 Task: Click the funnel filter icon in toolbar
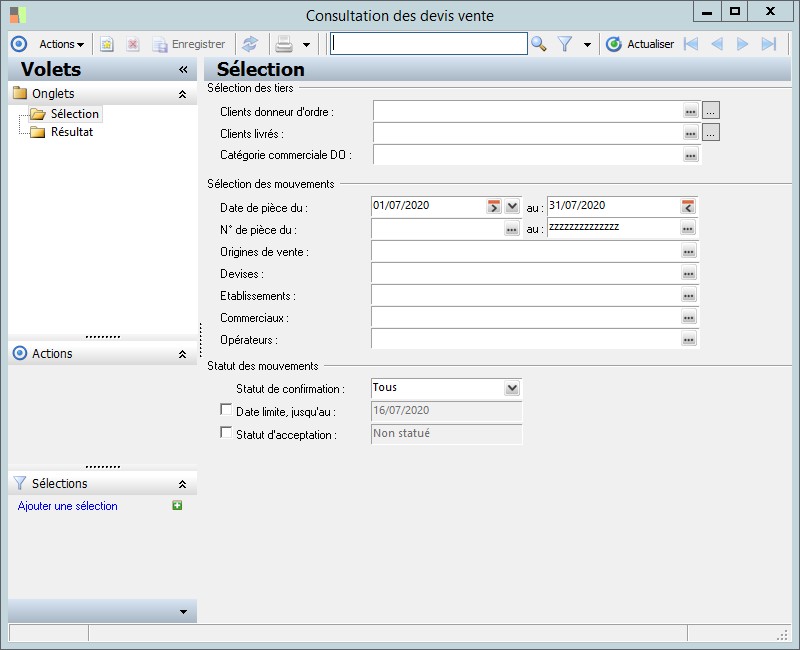tap(565, 44)
